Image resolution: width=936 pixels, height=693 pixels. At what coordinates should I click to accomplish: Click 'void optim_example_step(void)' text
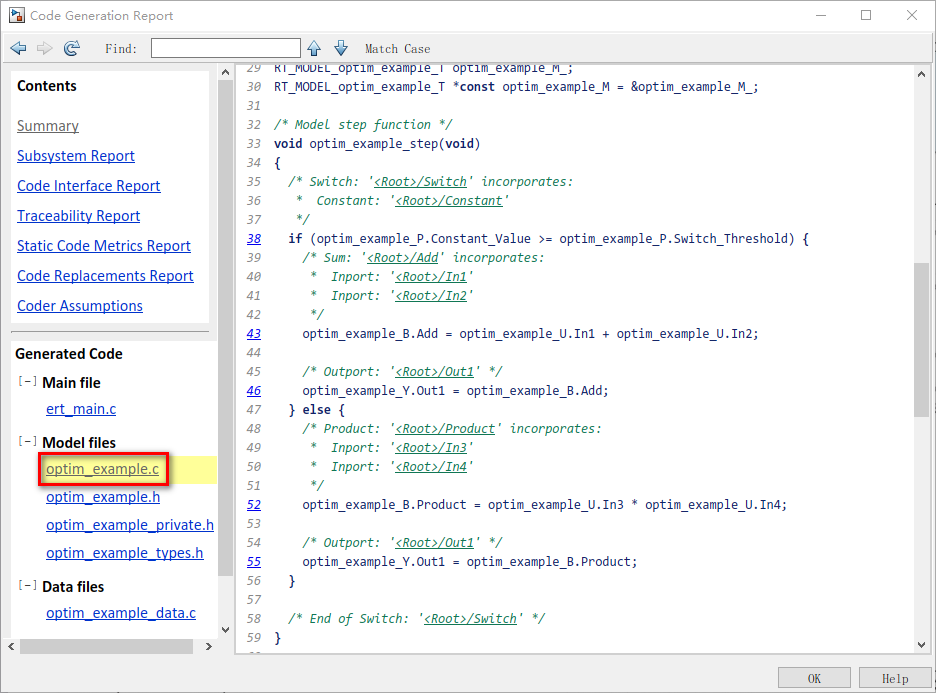377,144
